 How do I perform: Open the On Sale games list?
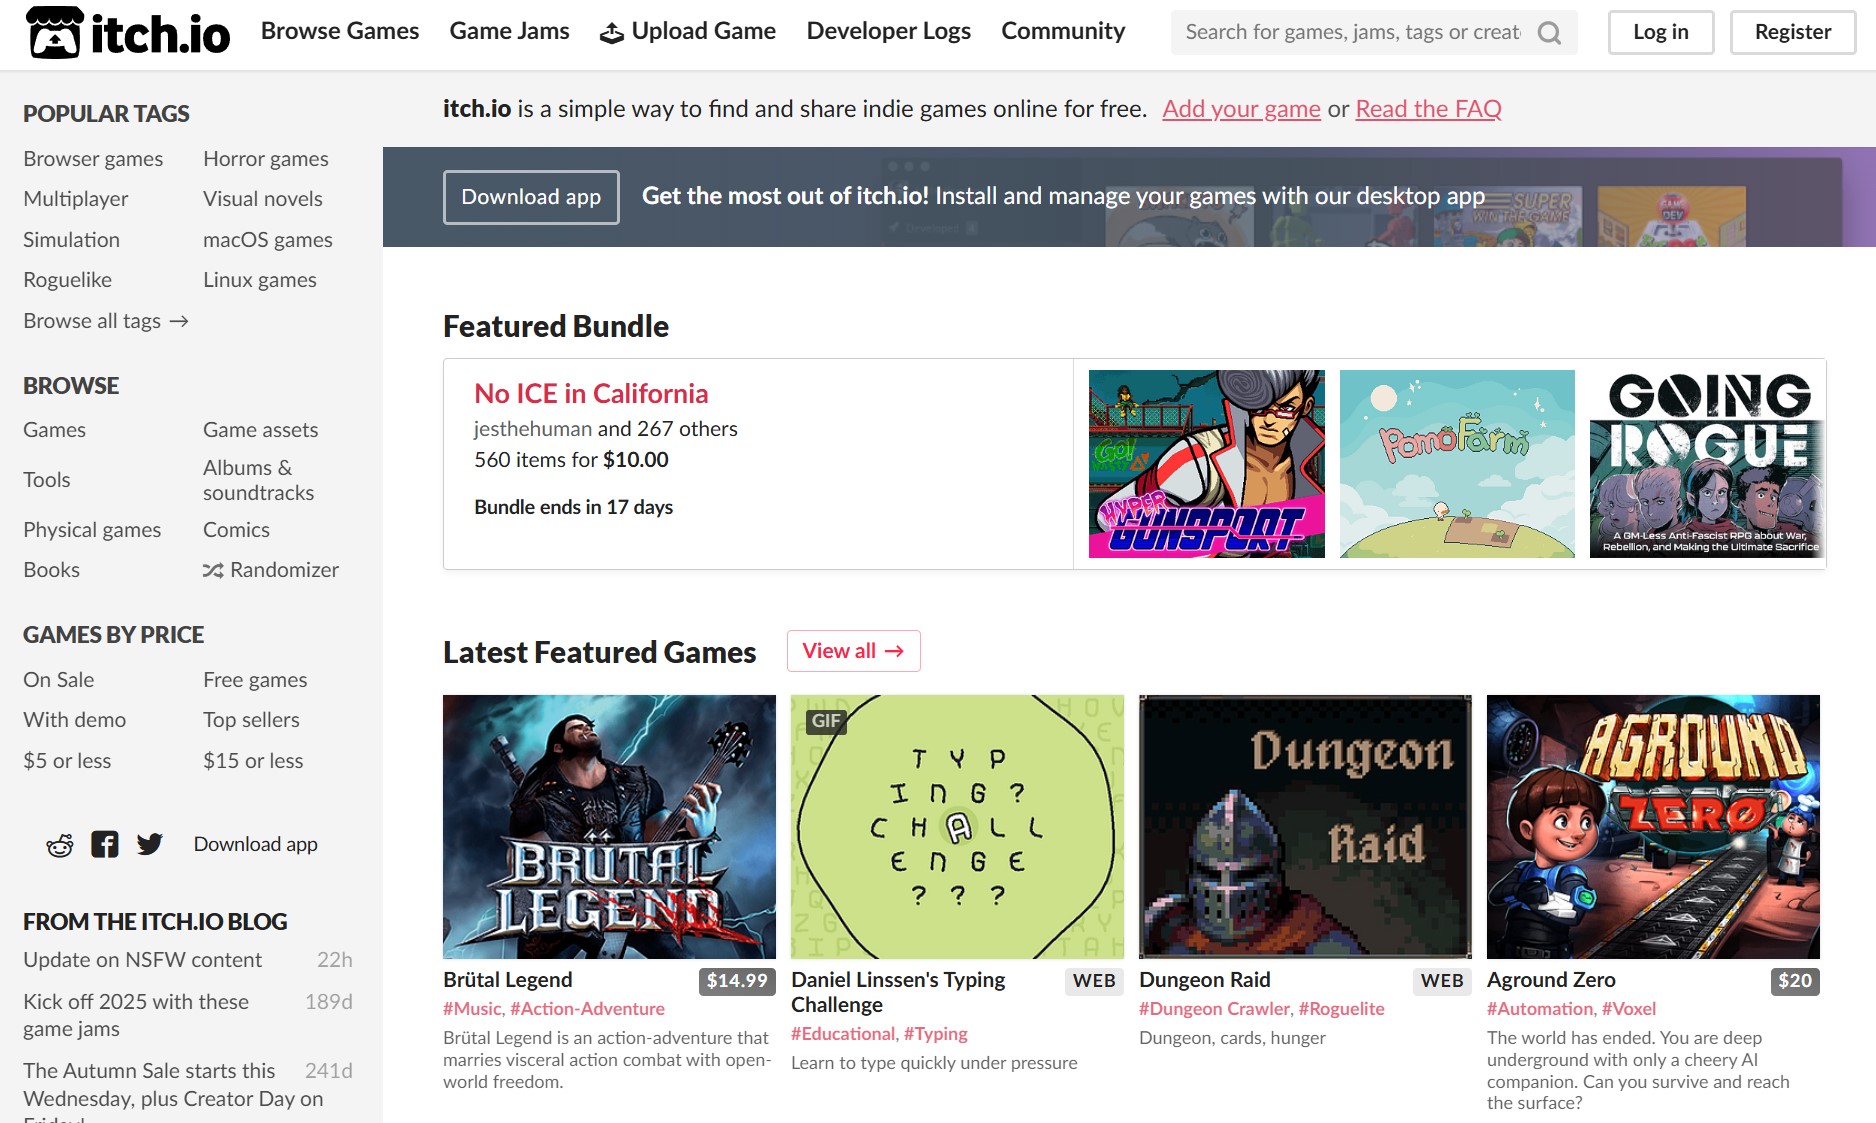pyautogui.click(x=59, y=680)
